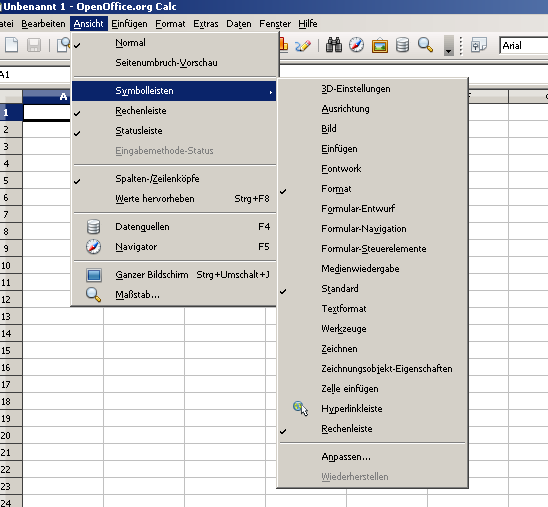548x507 pixels.
Task: Enable the Ausrichtung toolbar
Action: [x=372, y=109]
